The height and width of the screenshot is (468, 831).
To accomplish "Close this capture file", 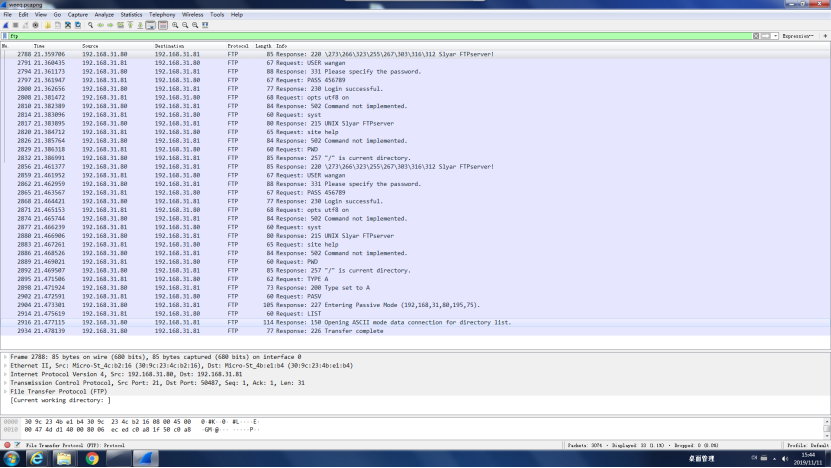I will tap(68, 25).
